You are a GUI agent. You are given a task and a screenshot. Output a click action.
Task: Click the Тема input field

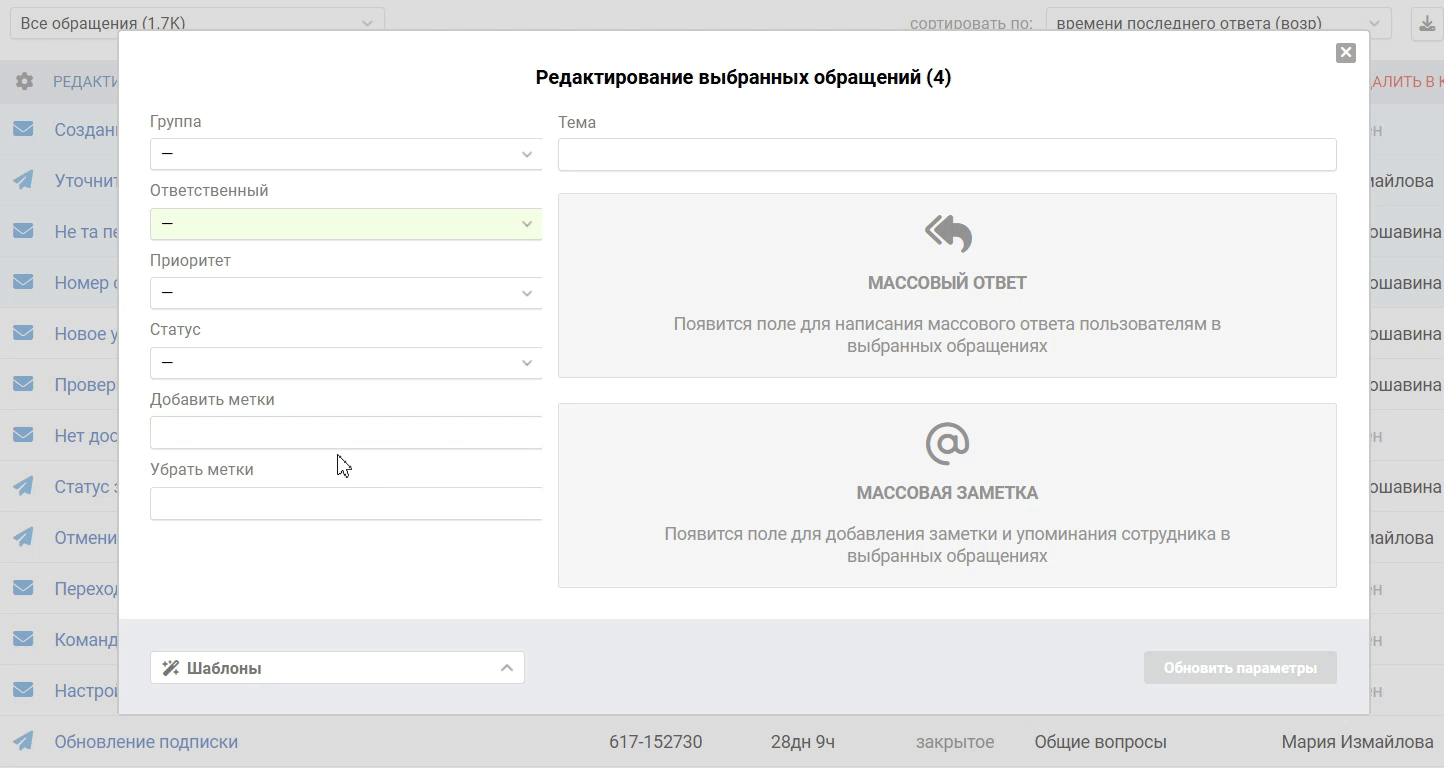click(947, 154)
